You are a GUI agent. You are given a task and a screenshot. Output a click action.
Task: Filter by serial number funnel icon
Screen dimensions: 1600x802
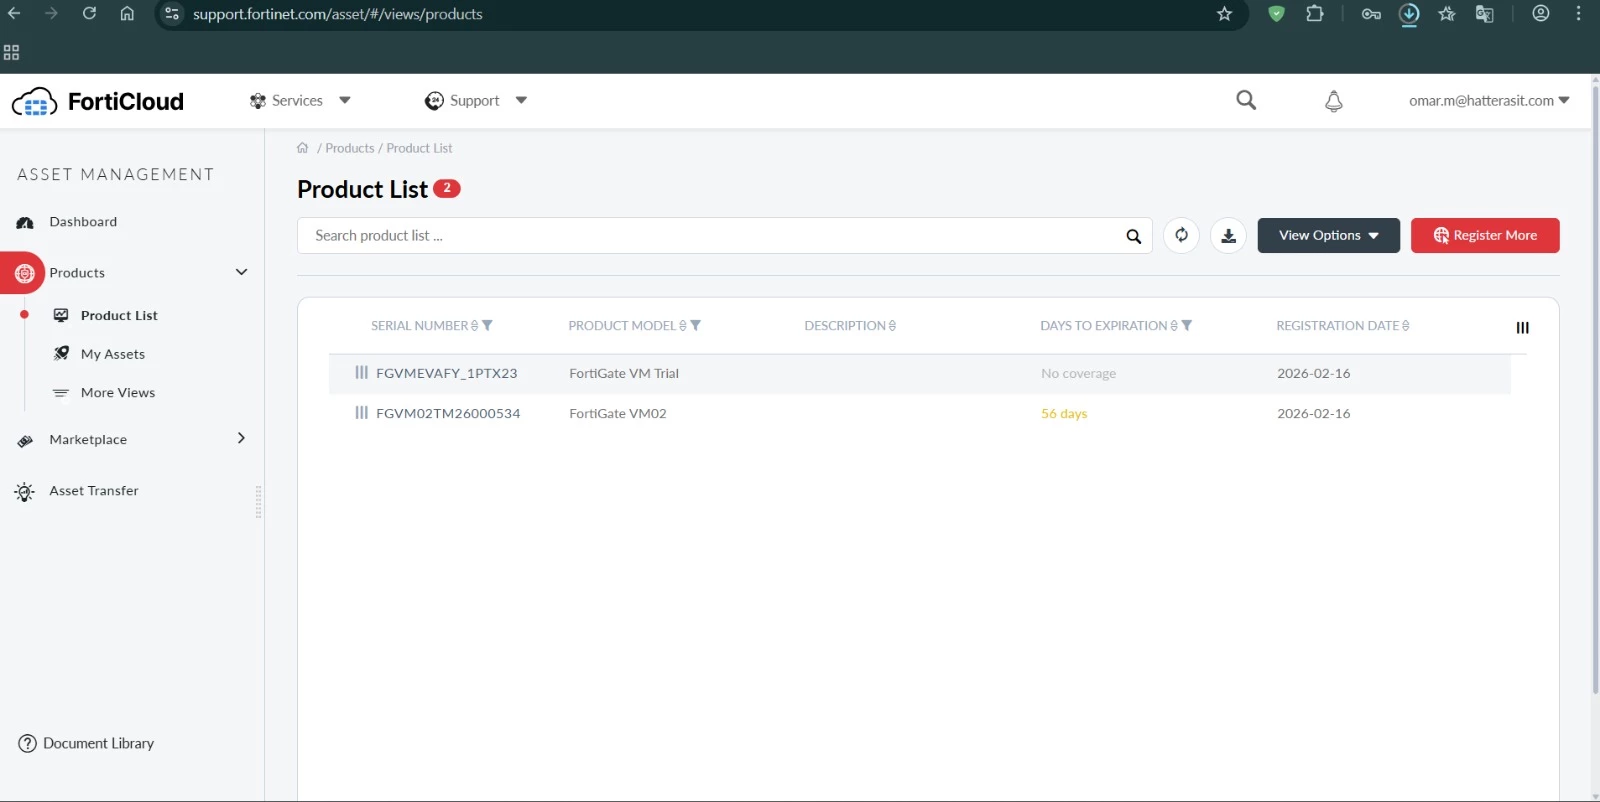(x=487, y=325)
